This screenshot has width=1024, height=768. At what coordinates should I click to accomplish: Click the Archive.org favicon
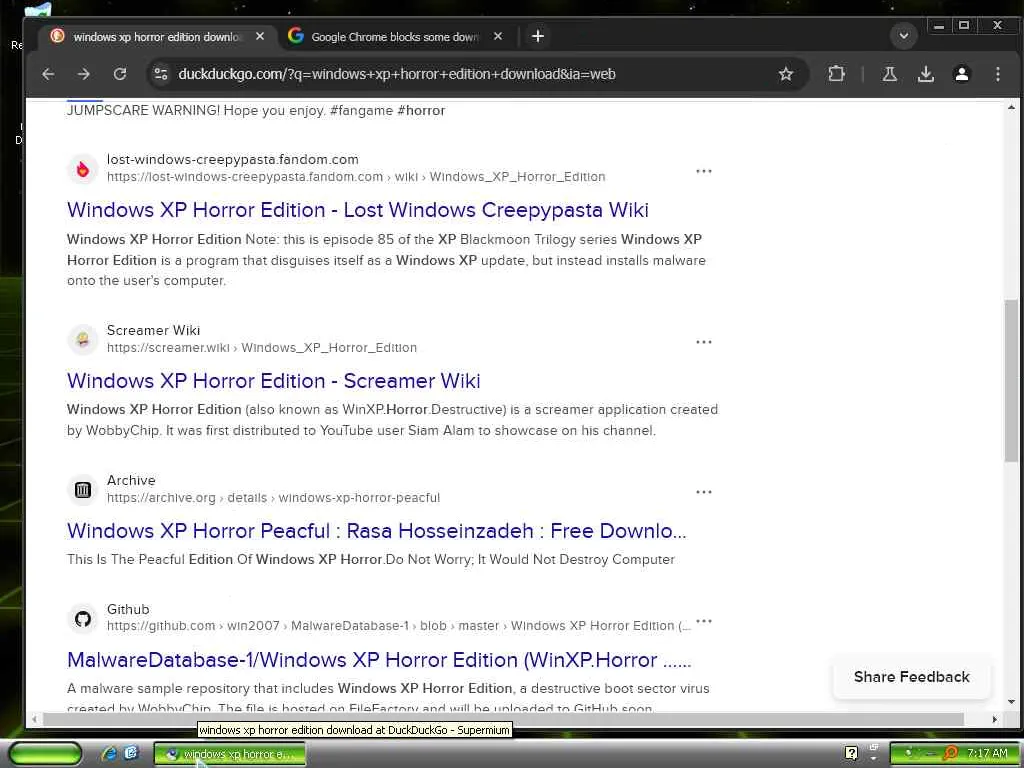pyautogui.click(x=83, y=490)
